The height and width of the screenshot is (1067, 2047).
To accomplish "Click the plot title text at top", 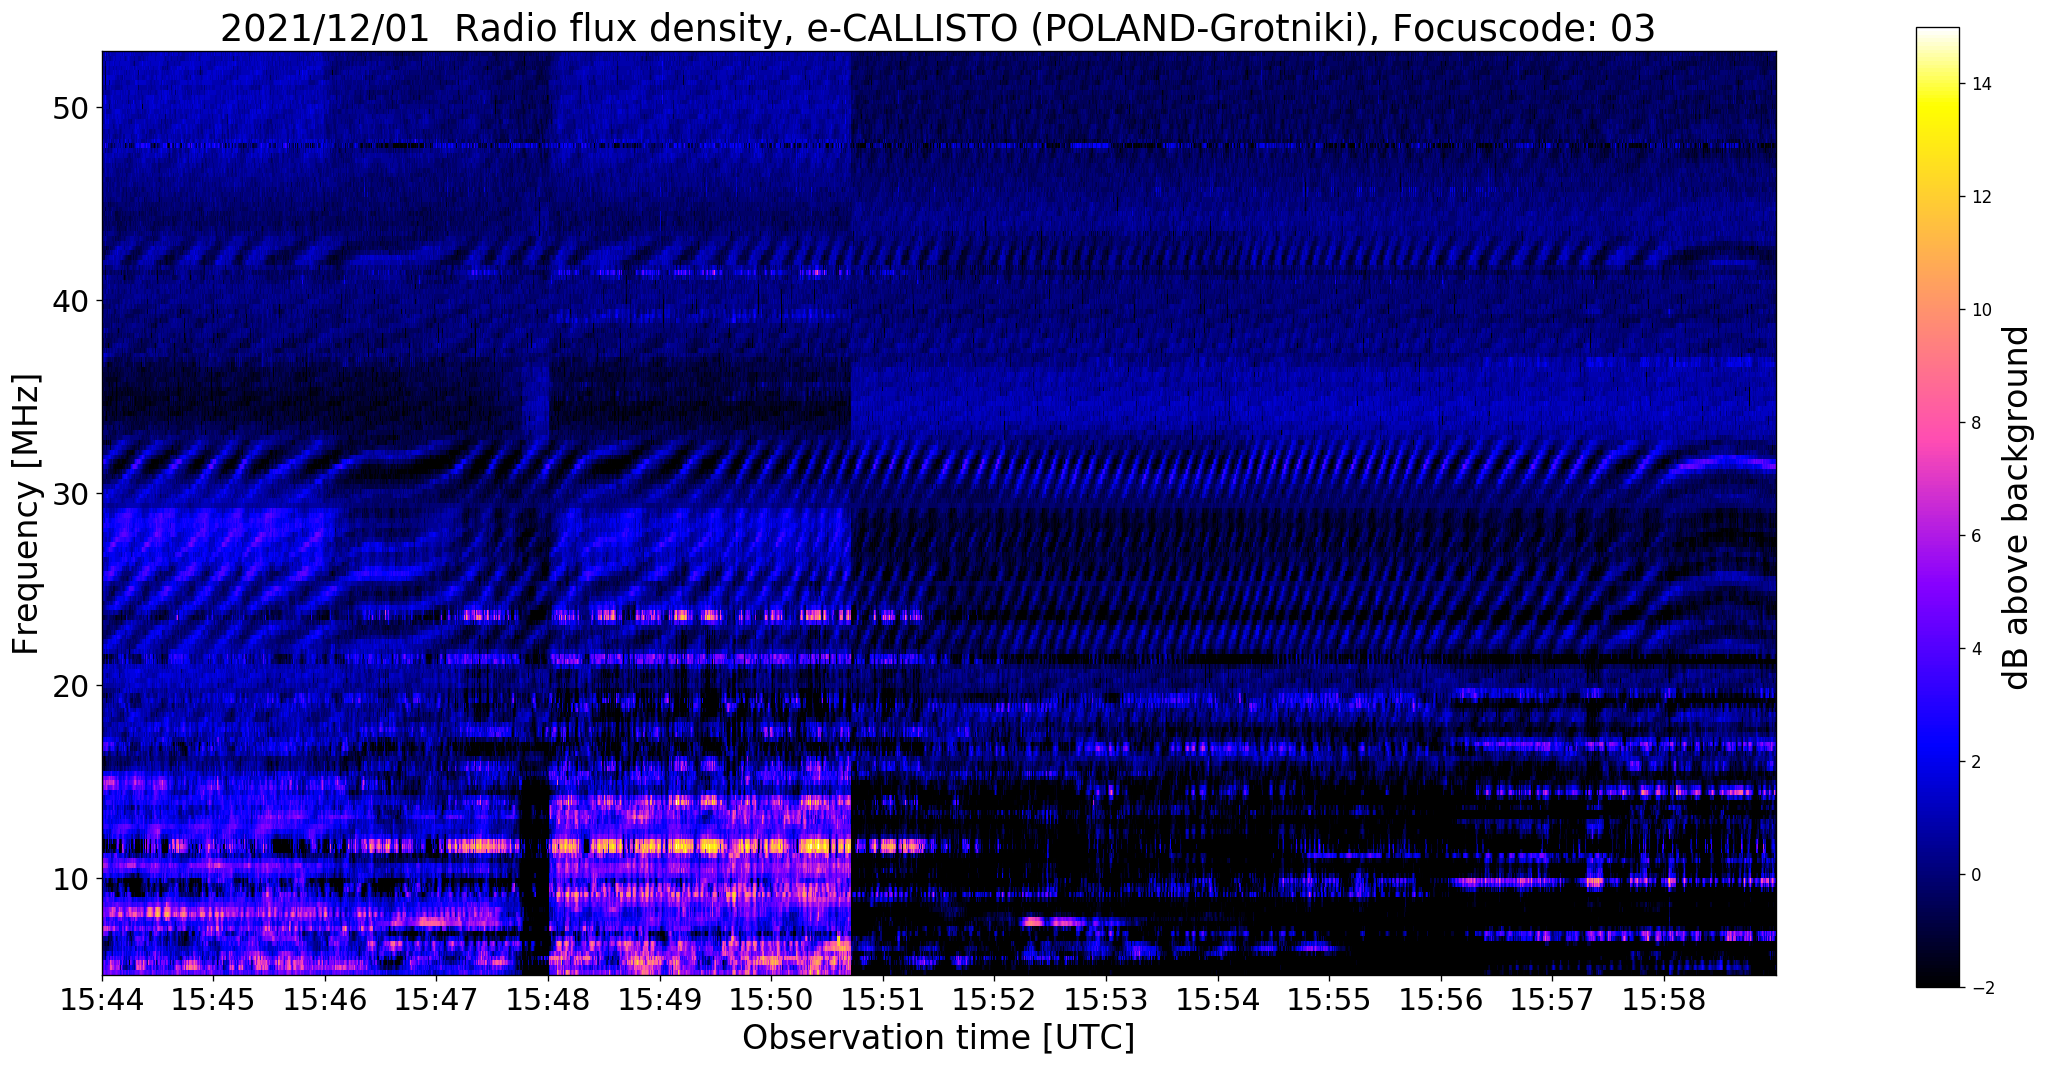I will pyautogui.click(x=938, y=28).
